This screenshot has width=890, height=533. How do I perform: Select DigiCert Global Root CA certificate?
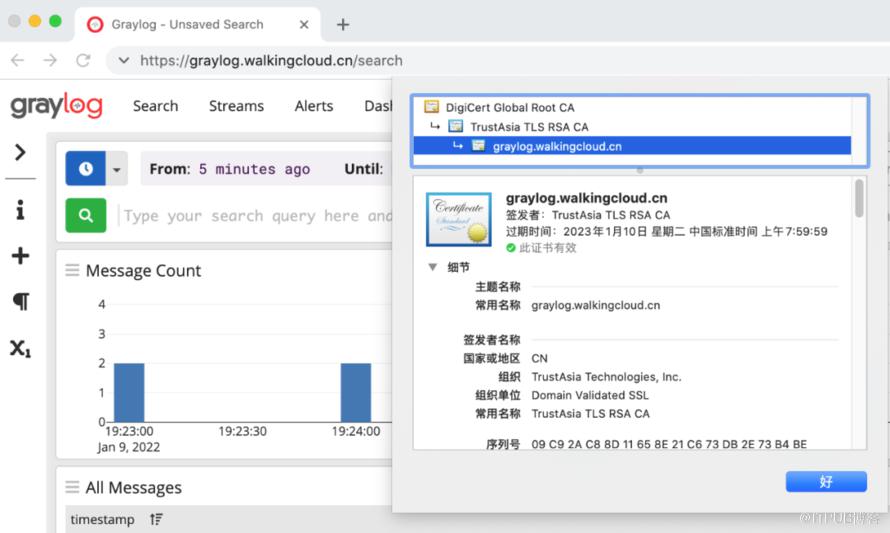(x=509, y=107)
